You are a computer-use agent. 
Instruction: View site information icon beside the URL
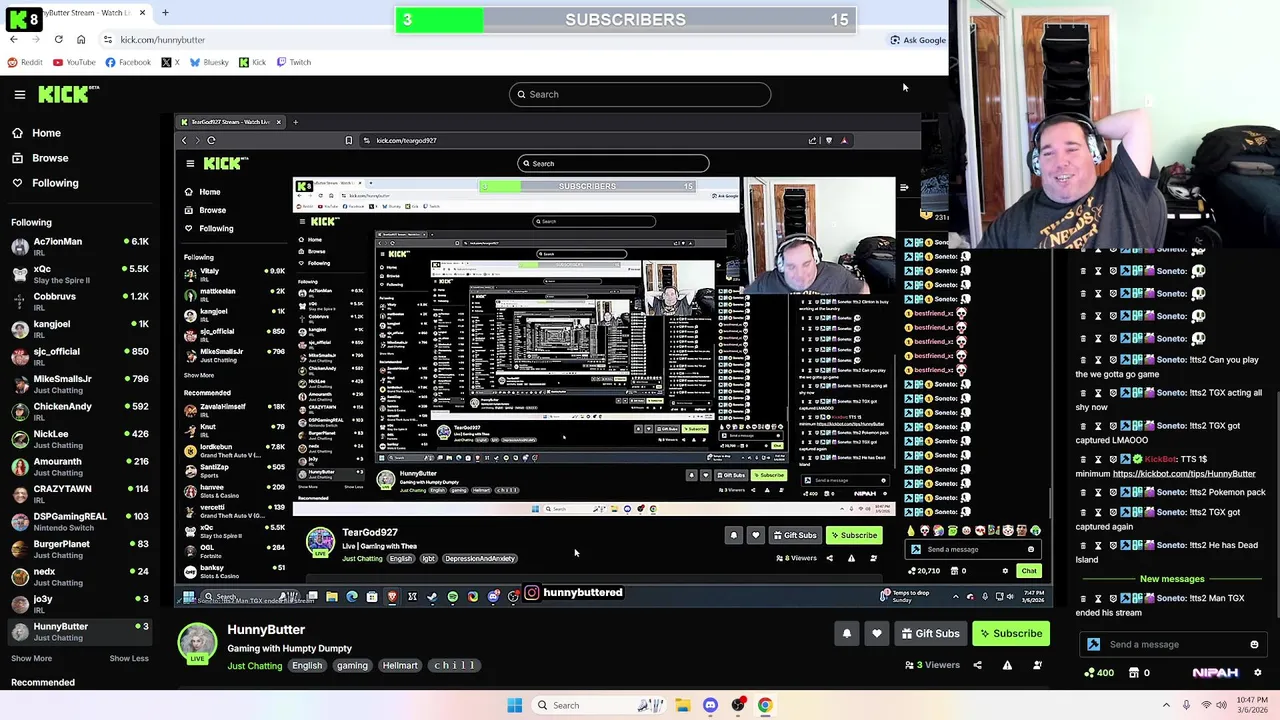[107, 40]
